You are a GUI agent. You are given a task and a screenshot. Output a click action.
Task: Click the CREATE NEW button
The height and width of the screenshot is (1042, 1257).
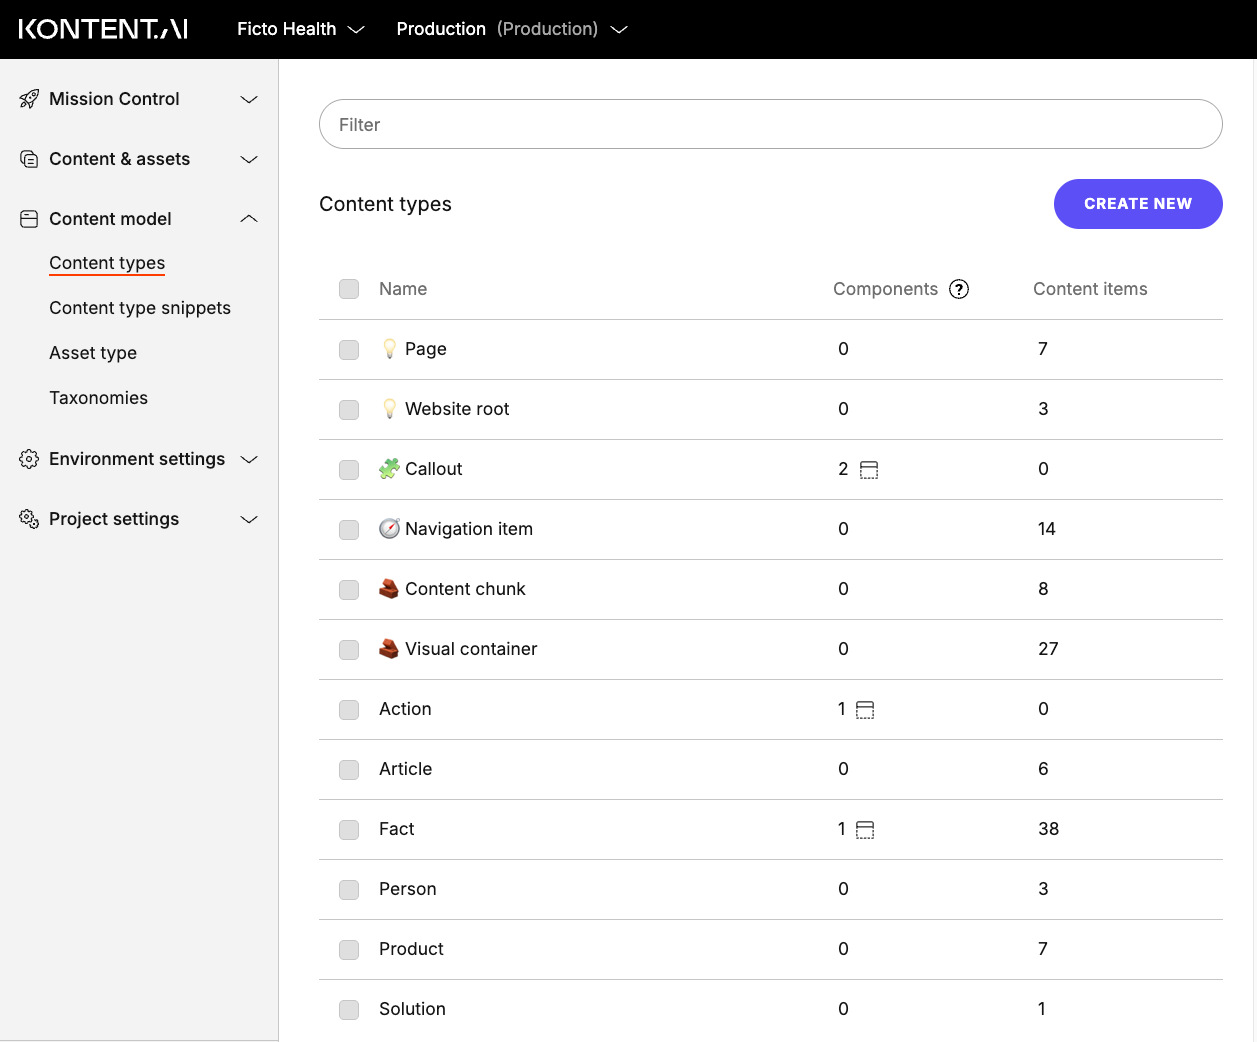coord(1138,204)
